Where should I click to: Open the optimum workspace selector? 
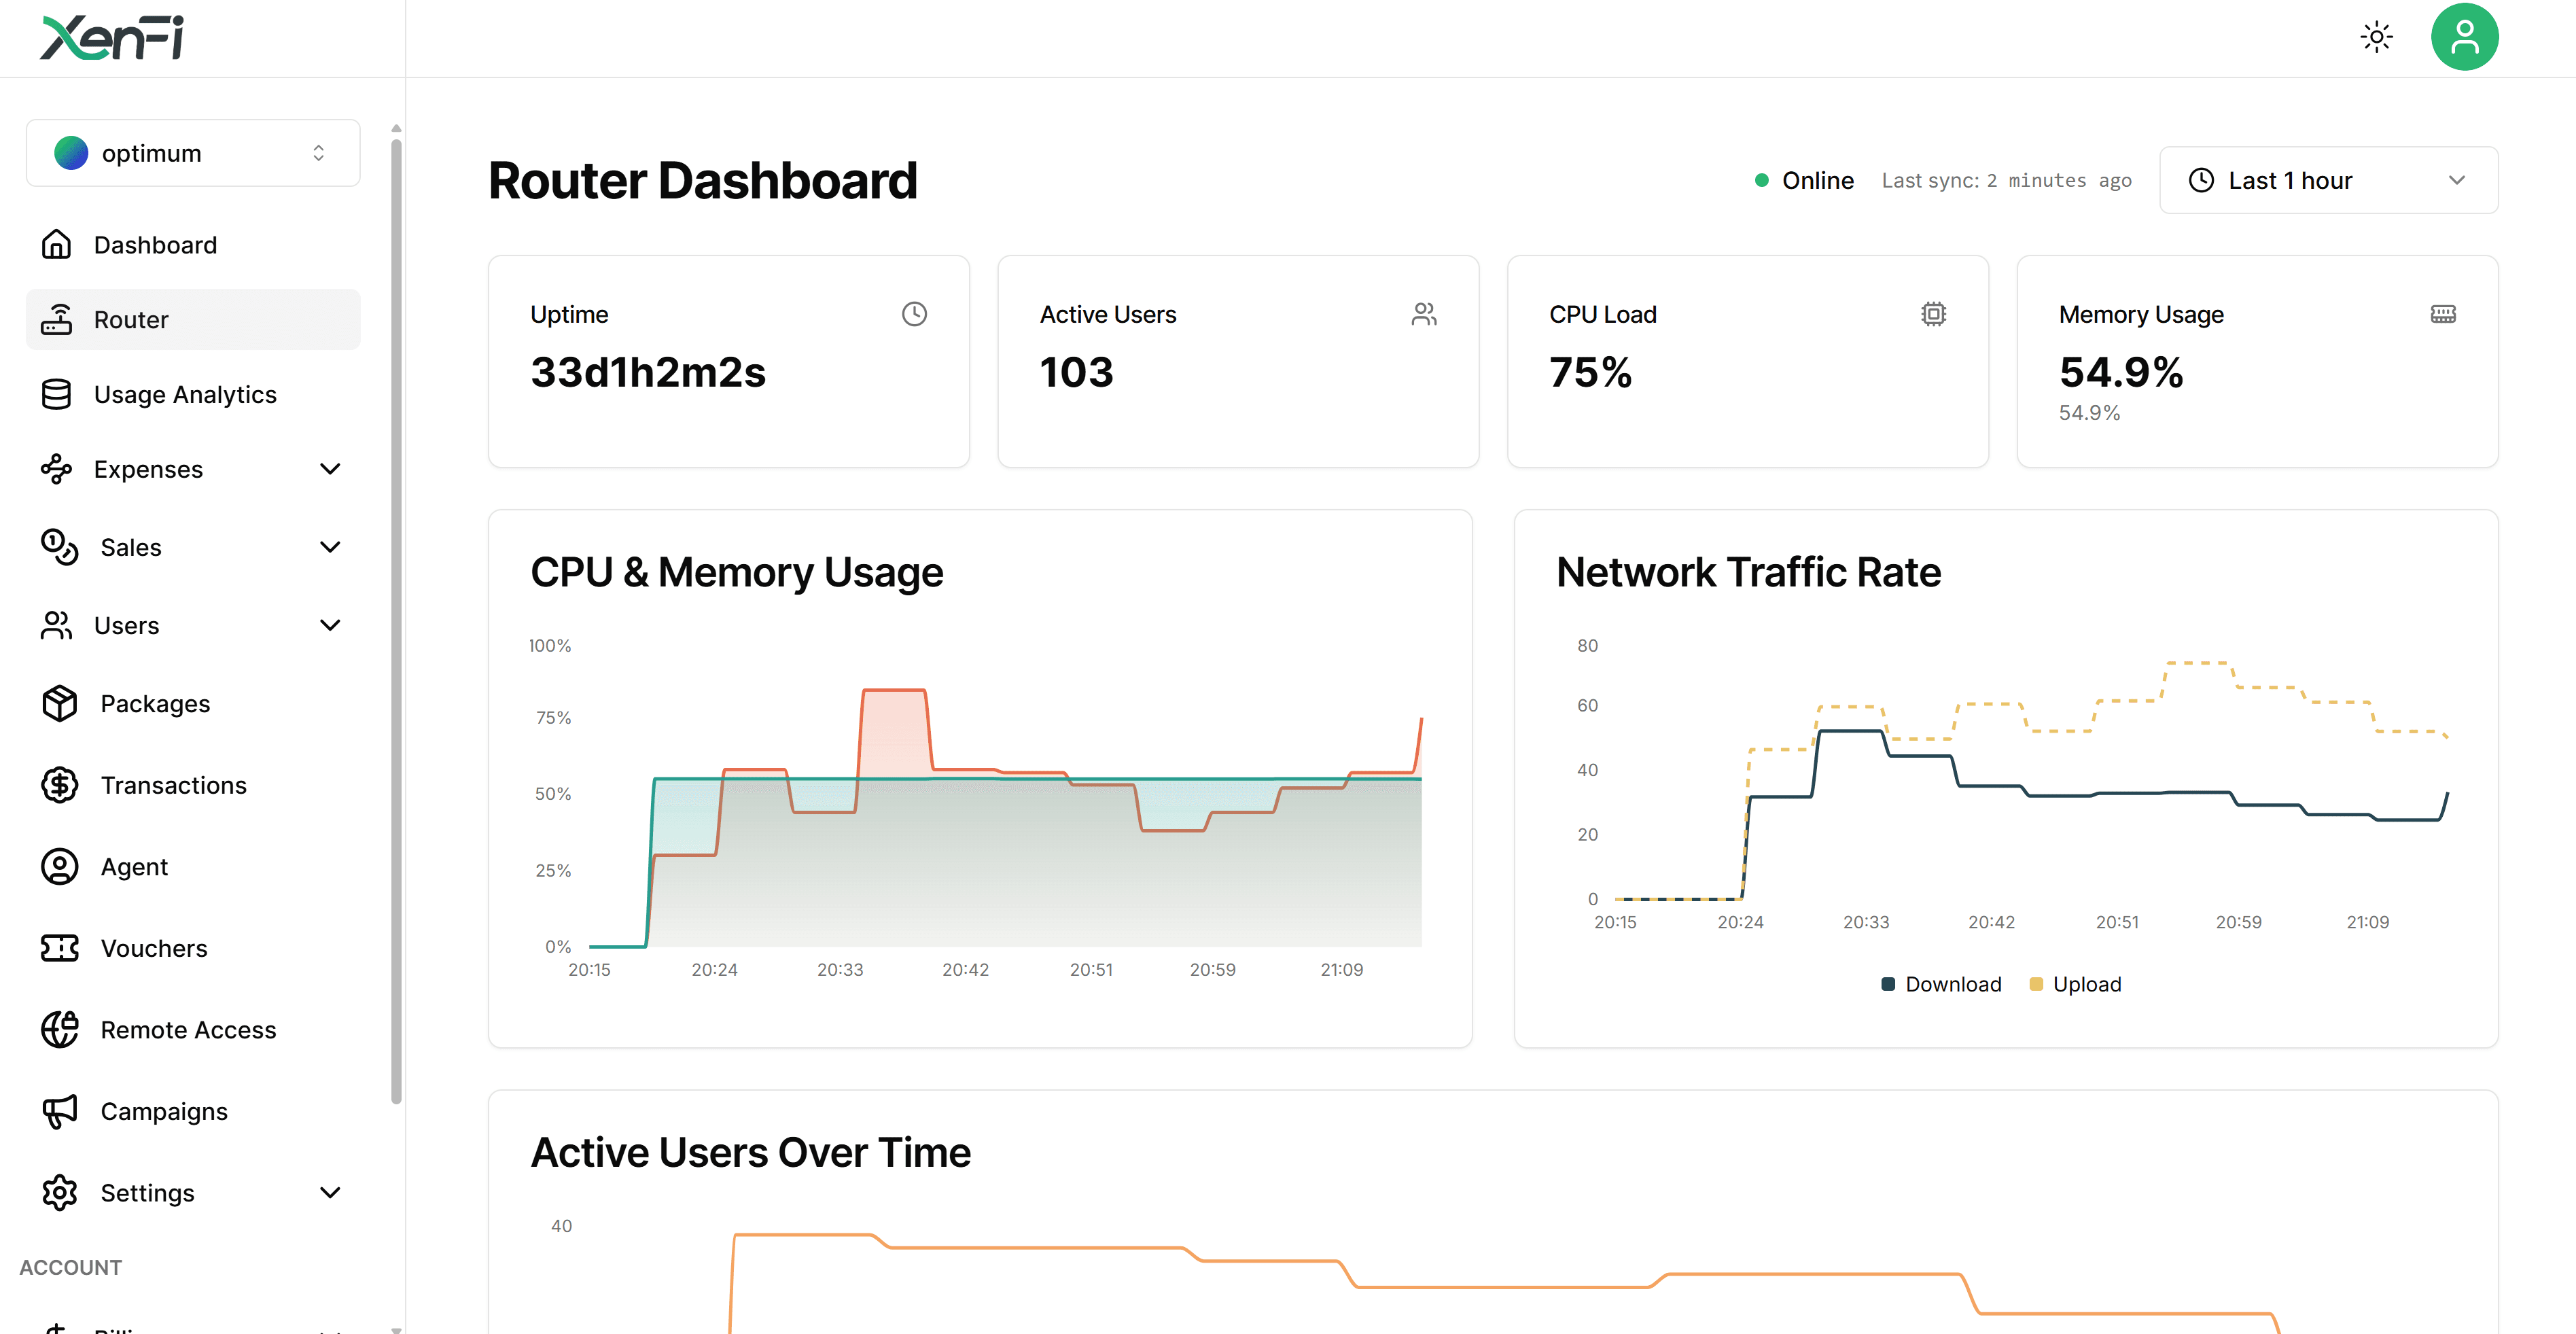click(193, 153)
